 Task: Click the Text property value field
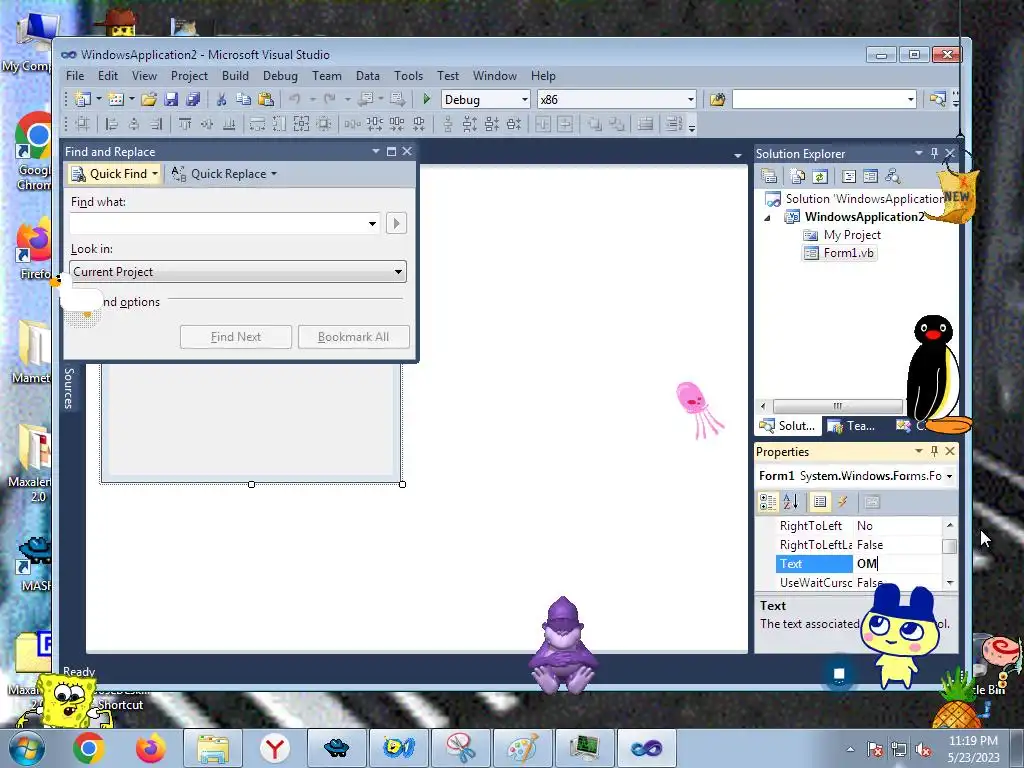(x=897, y=564)
